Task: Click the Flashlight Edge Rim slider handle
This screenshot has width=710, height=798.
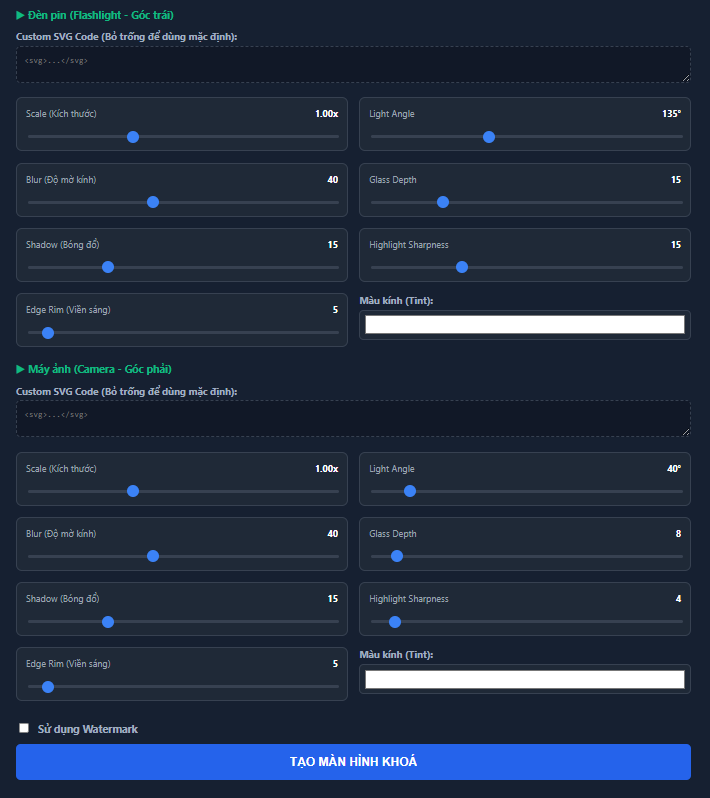Action: [x=48, y=332]
